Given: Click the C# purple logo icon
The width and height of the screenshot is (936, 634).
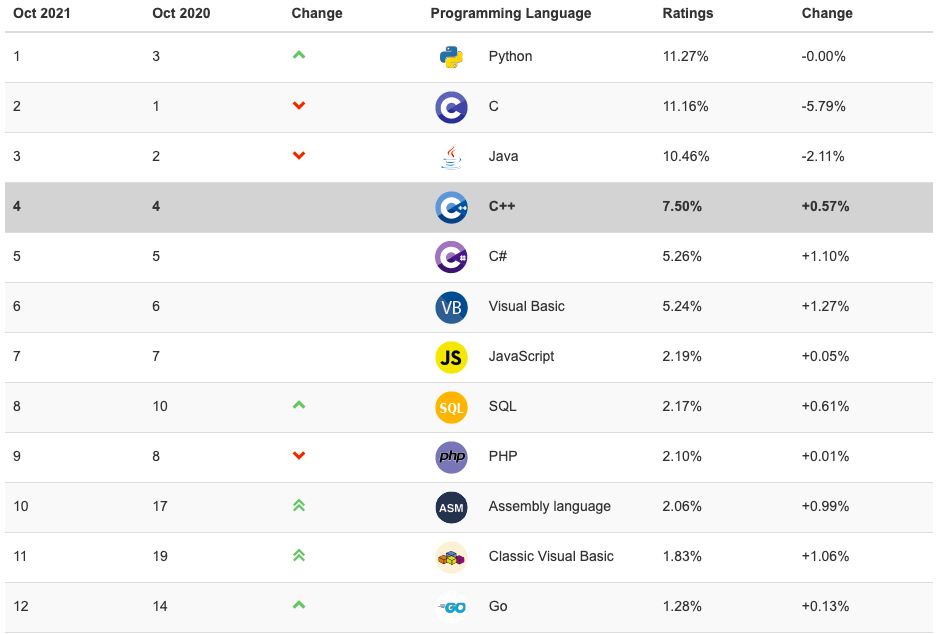Looking at the screenshot, I should tap(451, 257).
